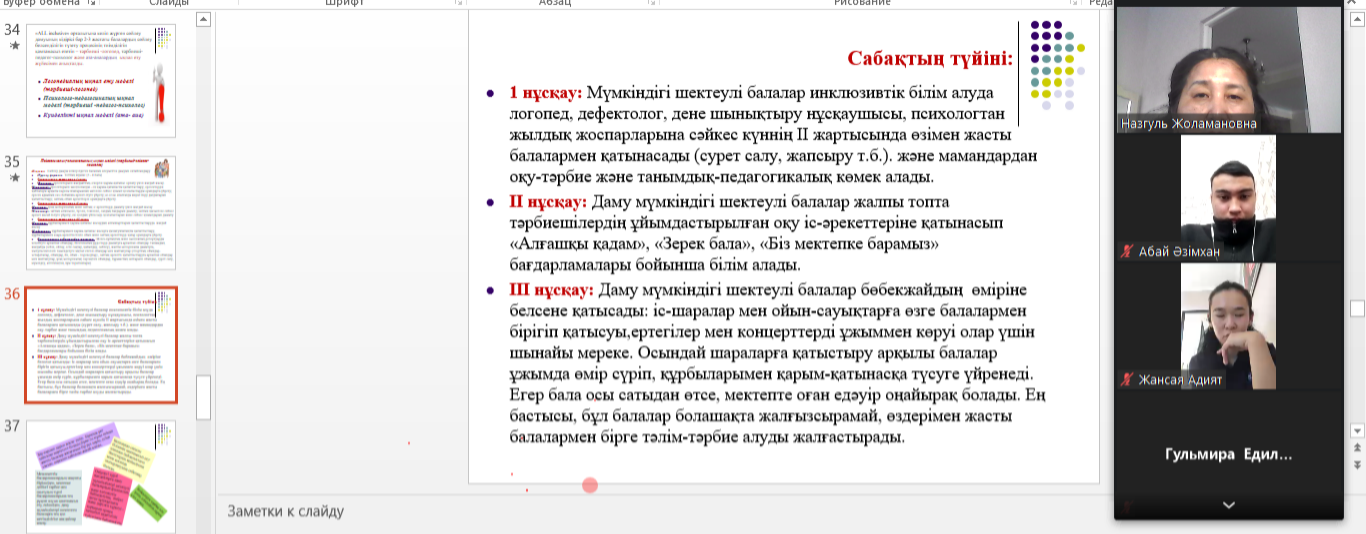
Task: Click the animation star under slide 34
Action: (x=13, y=46)
